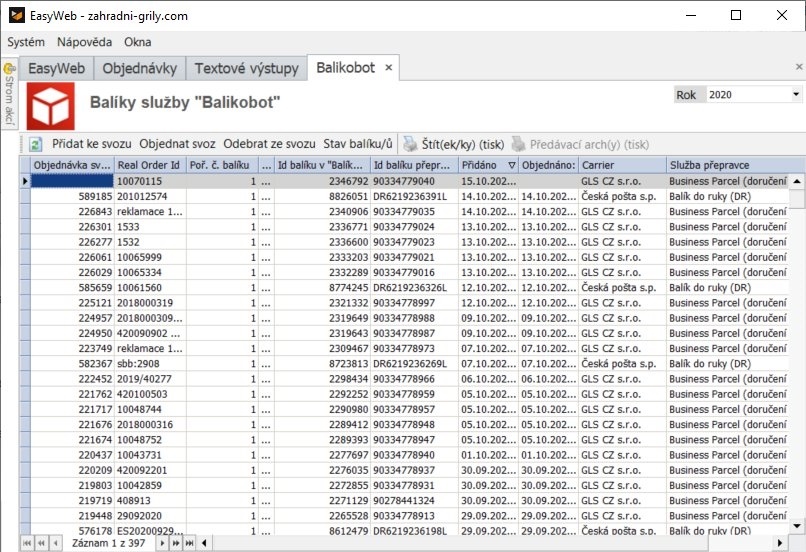Screen dimensions: 806x552
Task: Open the Systém menu
Action: [x=26, y=42]
